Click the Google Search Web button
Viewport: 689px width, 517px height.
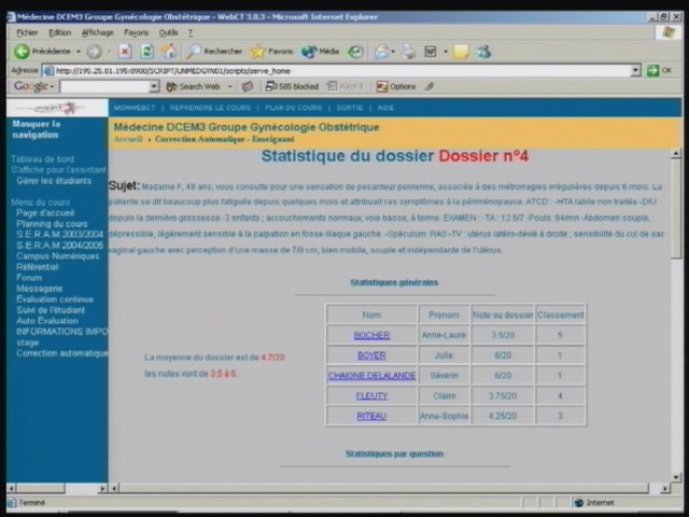click(x=193, y=87)
